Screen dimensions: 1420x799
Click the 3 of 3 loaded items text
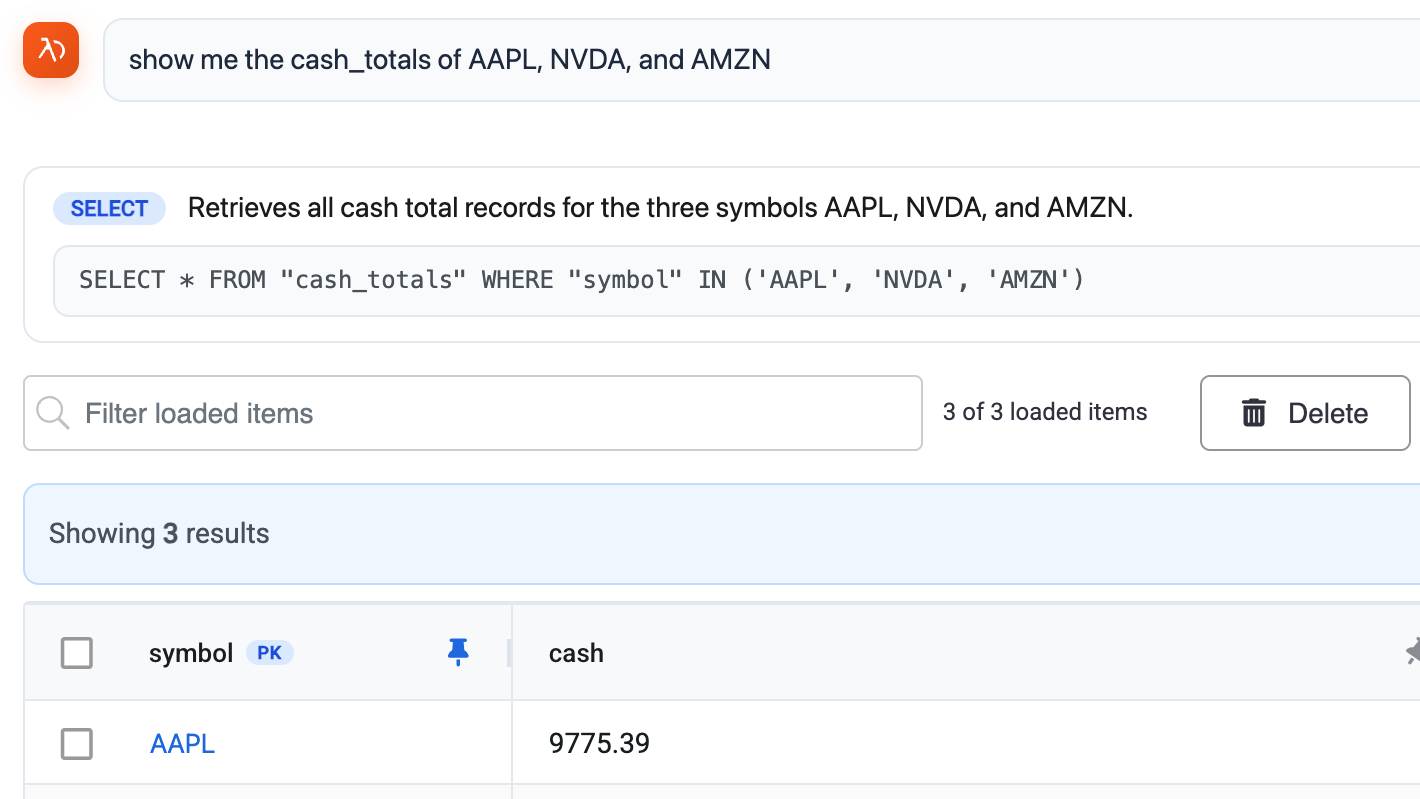point(1045,412)
